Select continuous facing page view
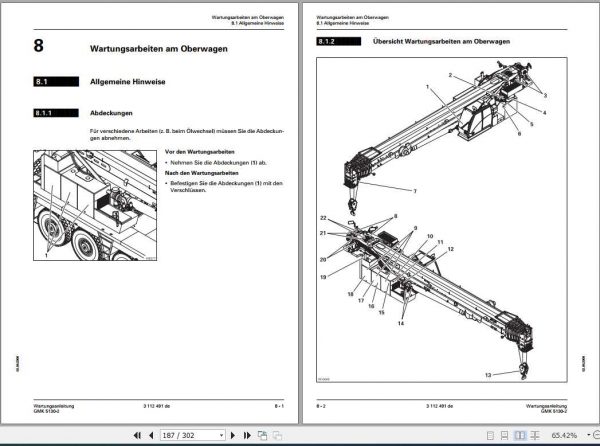 coord(535,435)
